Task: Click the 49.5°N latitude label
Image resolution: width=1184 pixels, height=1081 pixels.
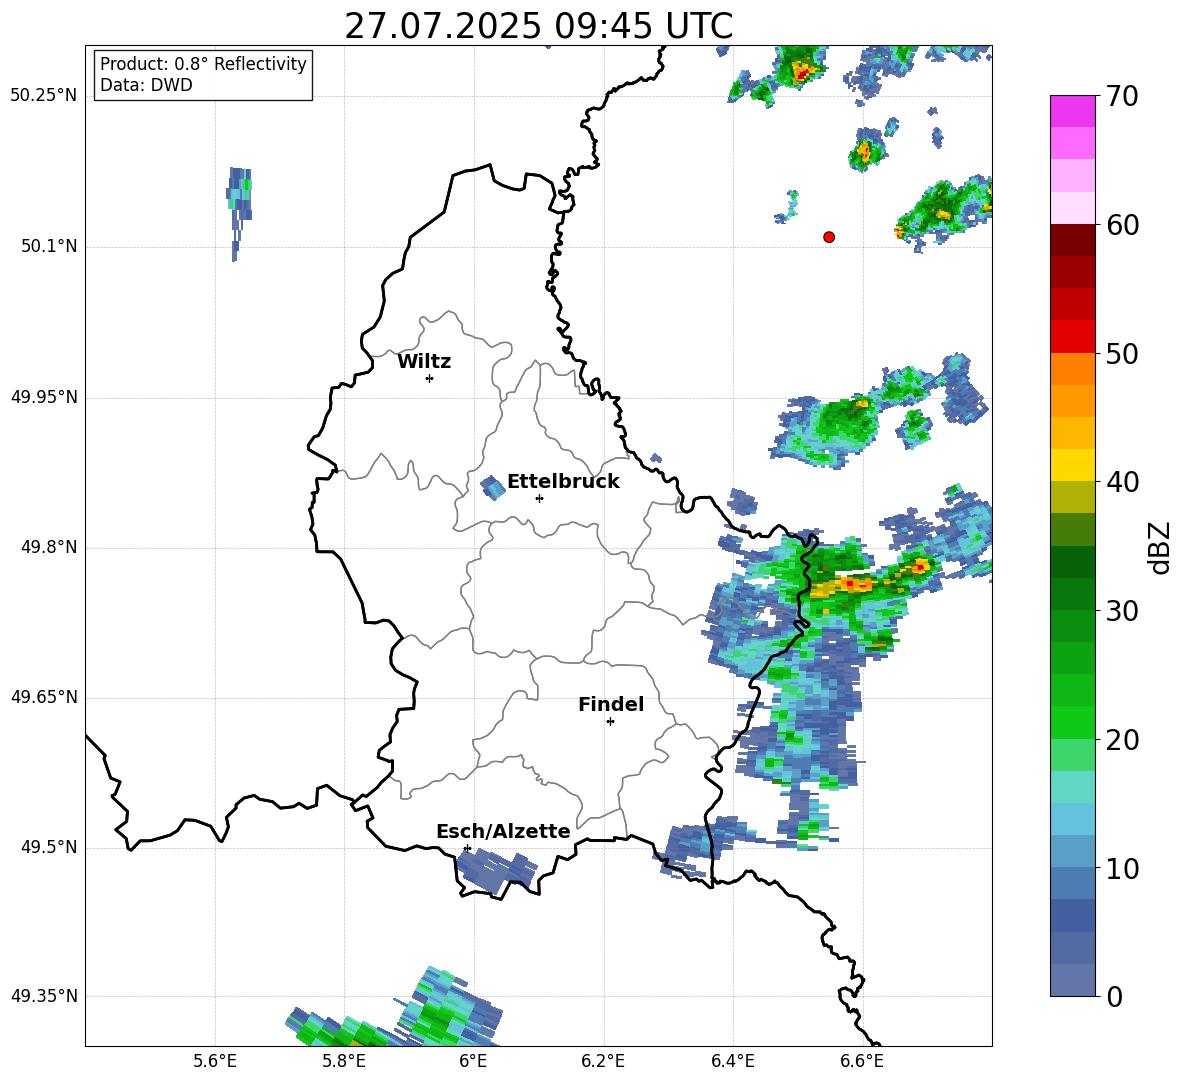Action: (48, 847)
